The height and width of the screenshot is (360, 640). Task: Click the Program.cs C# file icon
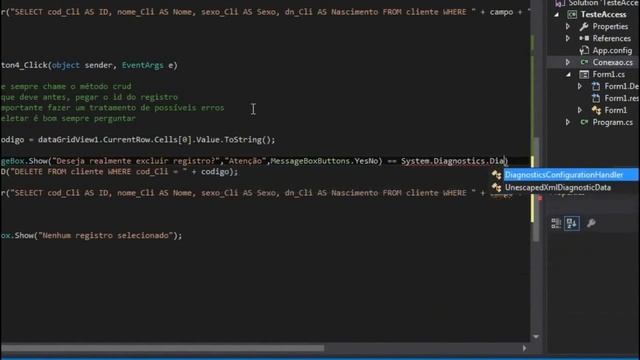click(584, 122)
